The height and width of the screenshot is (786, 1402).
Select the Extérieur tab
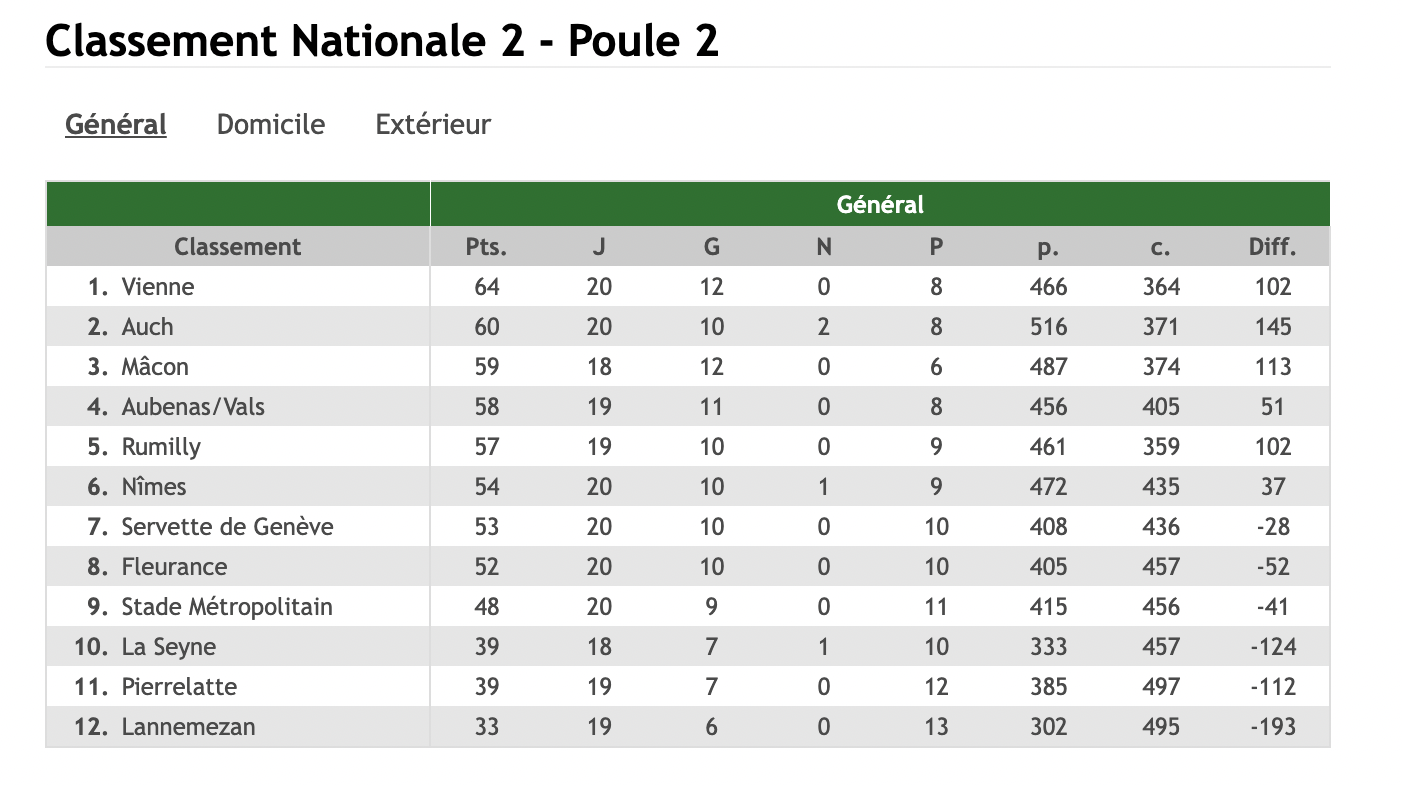pyautogui.click(x=433, y=125)
